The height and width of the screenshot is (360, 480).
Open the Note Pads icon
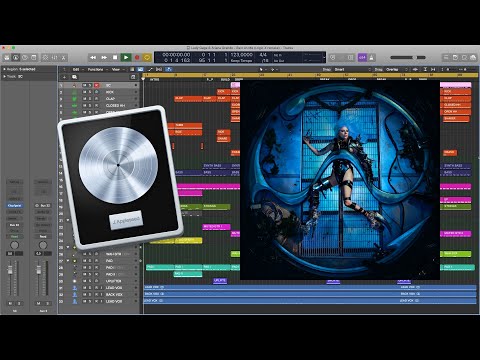455,57
